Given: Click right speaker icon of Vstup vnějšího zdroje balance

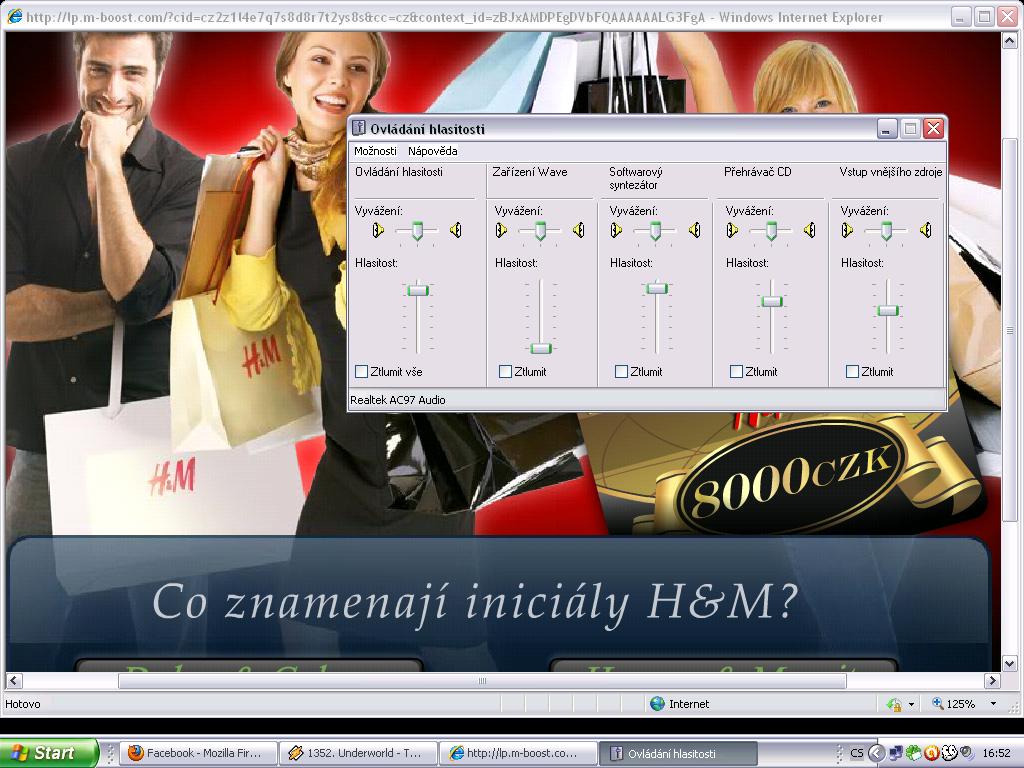Looking at the screenshot, I should [926, 230].
